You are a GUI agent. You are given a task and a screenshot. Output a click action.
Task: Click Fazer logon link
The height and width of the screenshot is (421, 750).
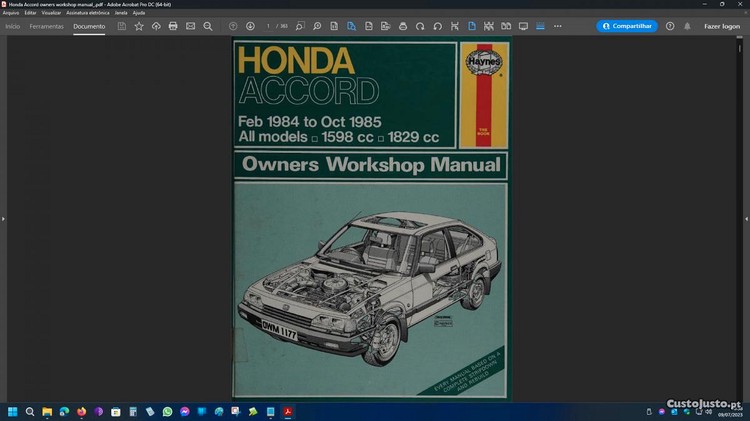pos(722,26)
